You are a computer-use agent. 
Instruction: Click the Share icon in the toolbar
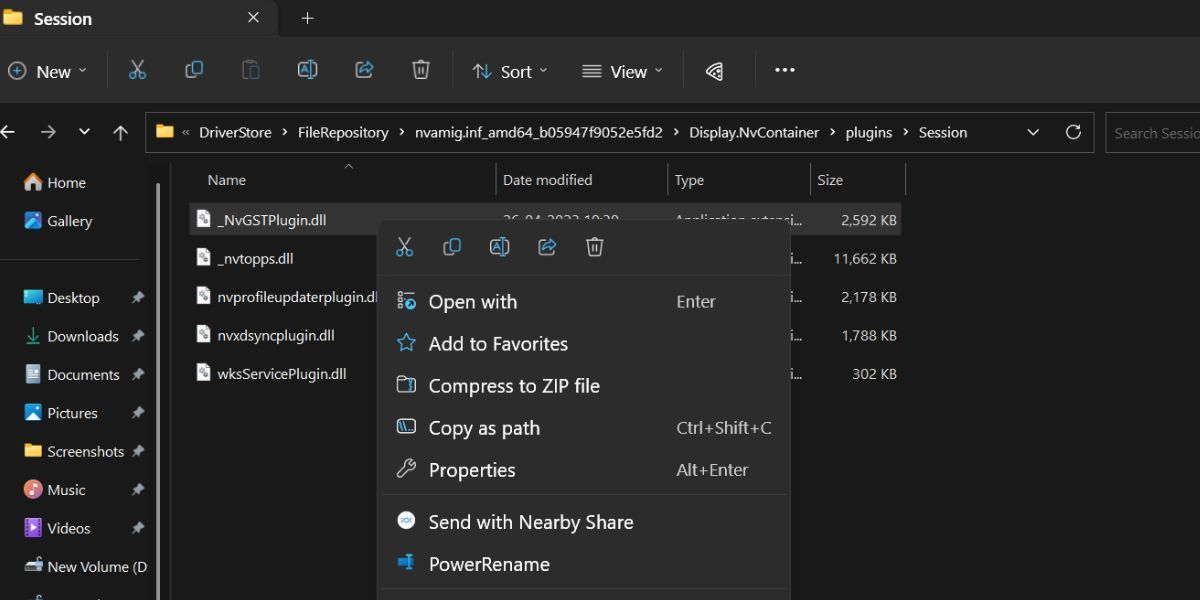pyautogui.click(x=364, y=70)
